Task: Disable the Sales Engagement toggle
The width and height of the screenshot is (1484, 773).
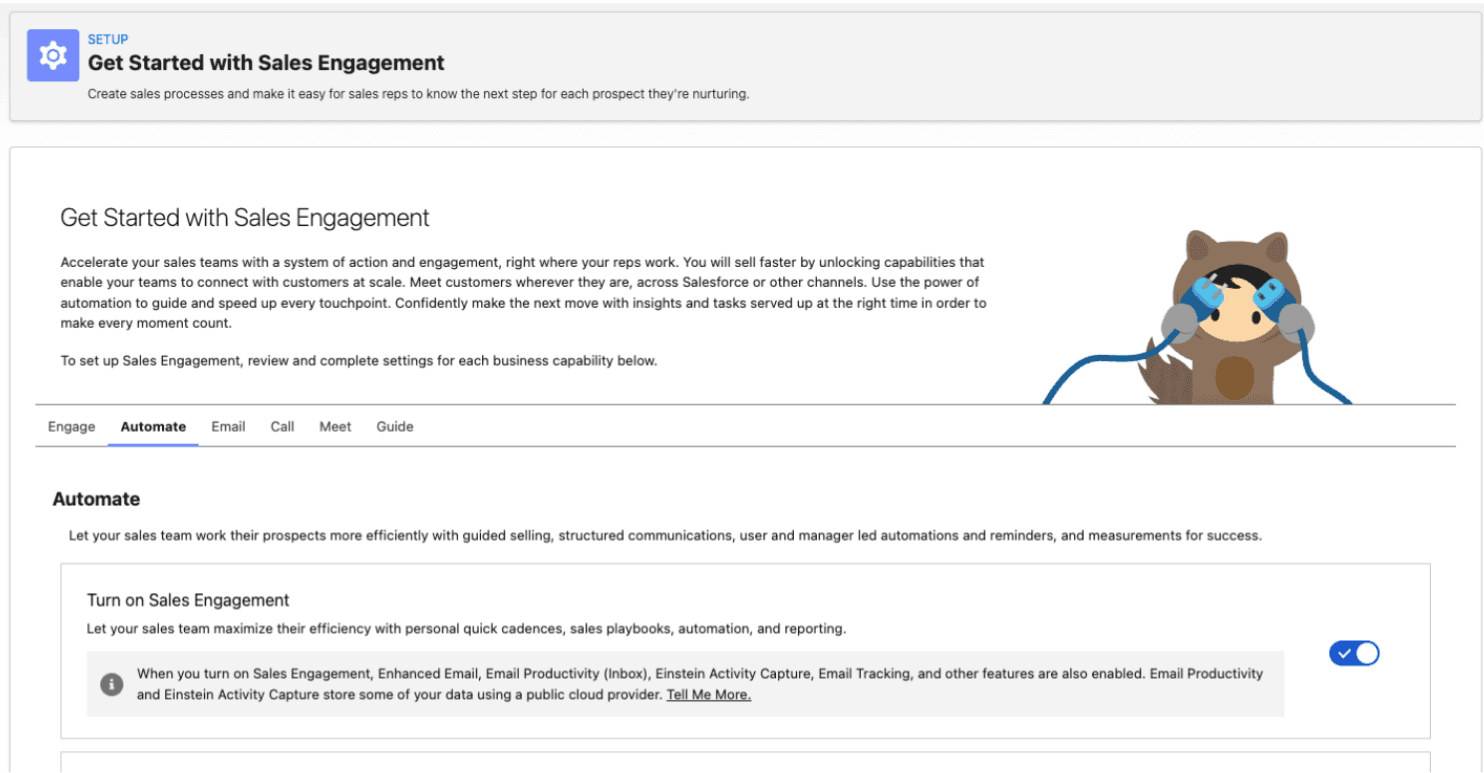Action: [x=1353, y=653]
